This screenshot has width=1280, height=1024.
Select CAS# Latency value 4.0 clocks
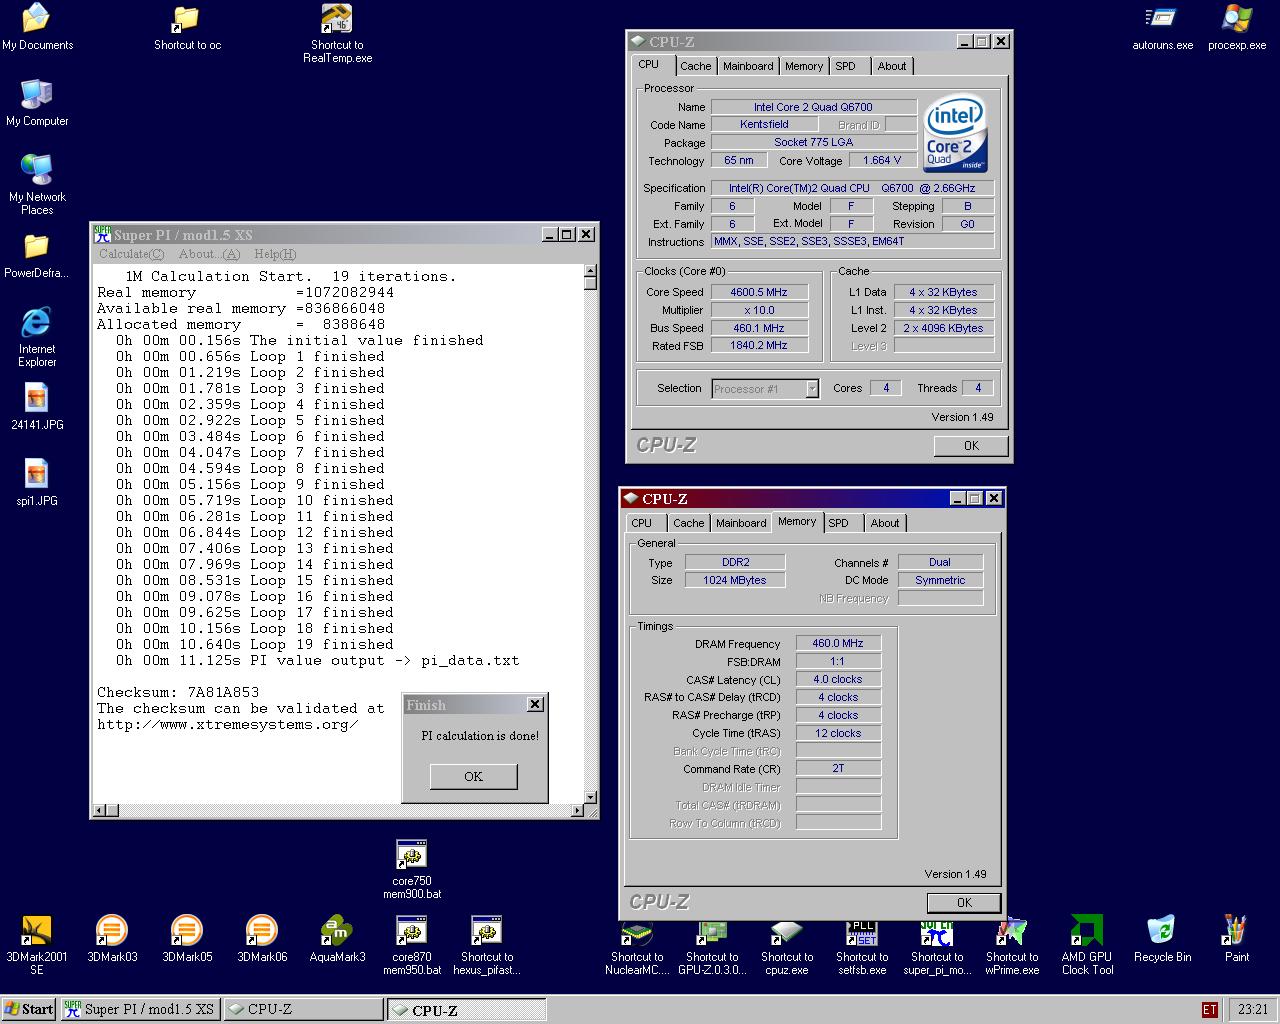pos(838,679)
